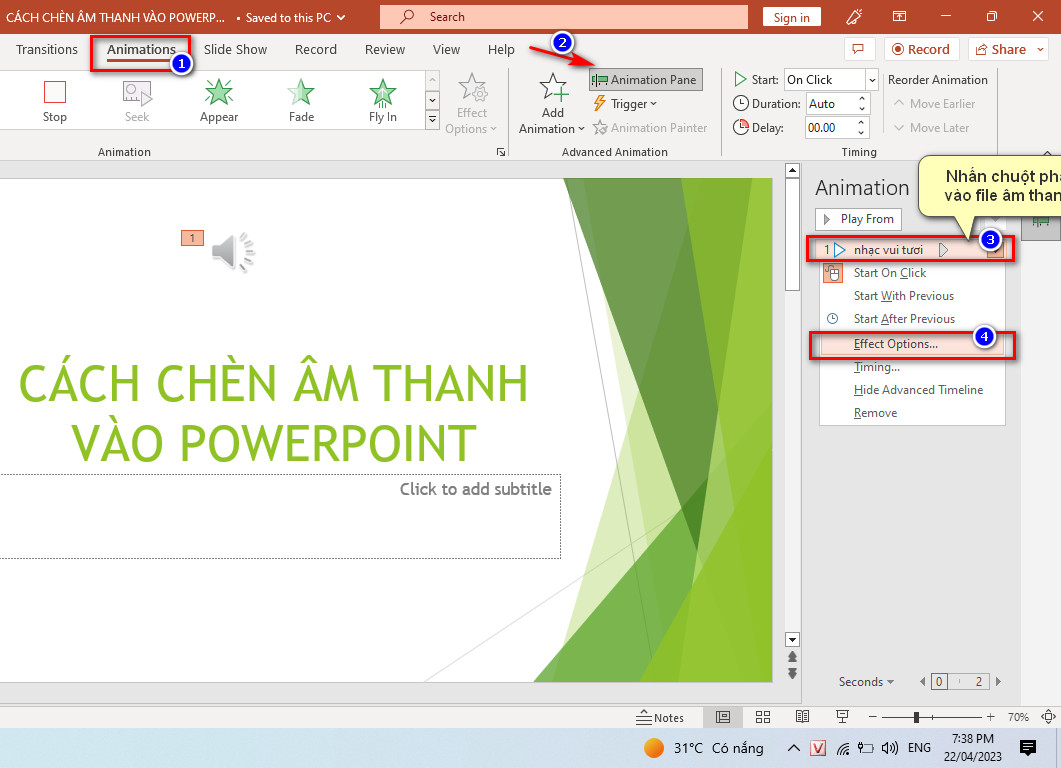Image resolution: width=1061 pixels, height=768 pixels.
Task: Click the Delay input field
Action: pos(831,128)
